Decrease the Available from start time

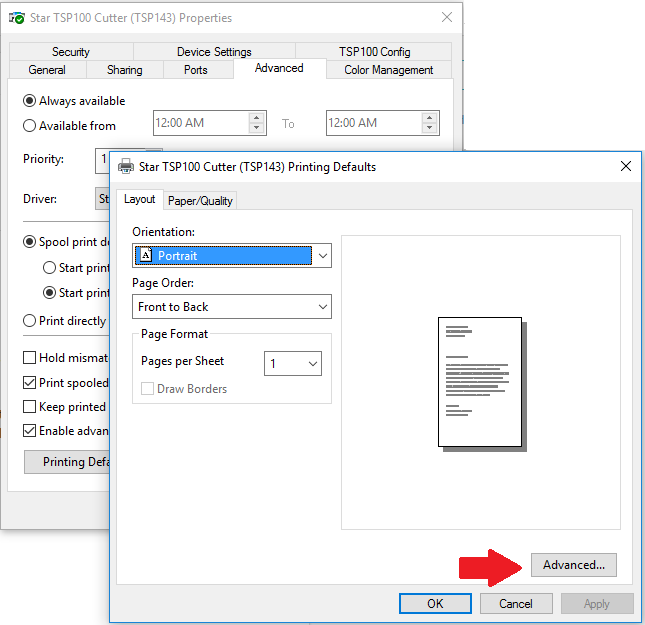coord(256,128)
